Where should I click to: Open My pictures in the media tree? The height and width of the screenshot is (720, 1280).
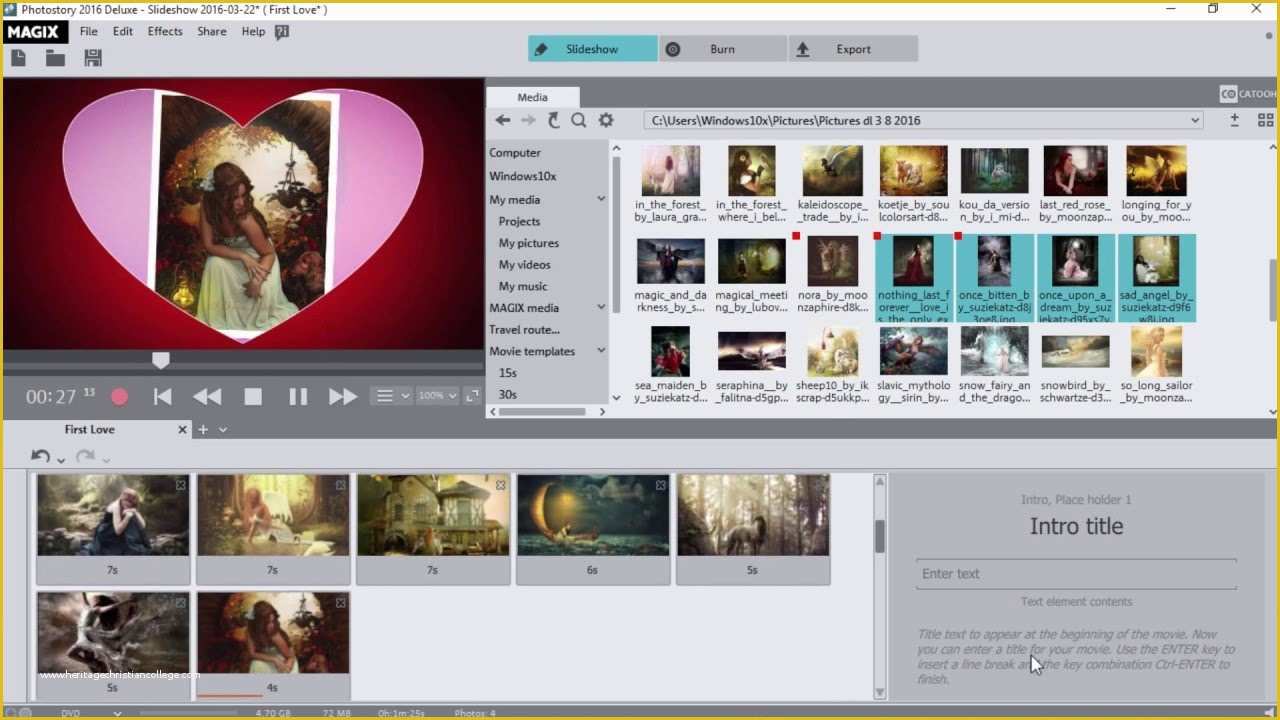pyautogui.click(x=529, y=243)
